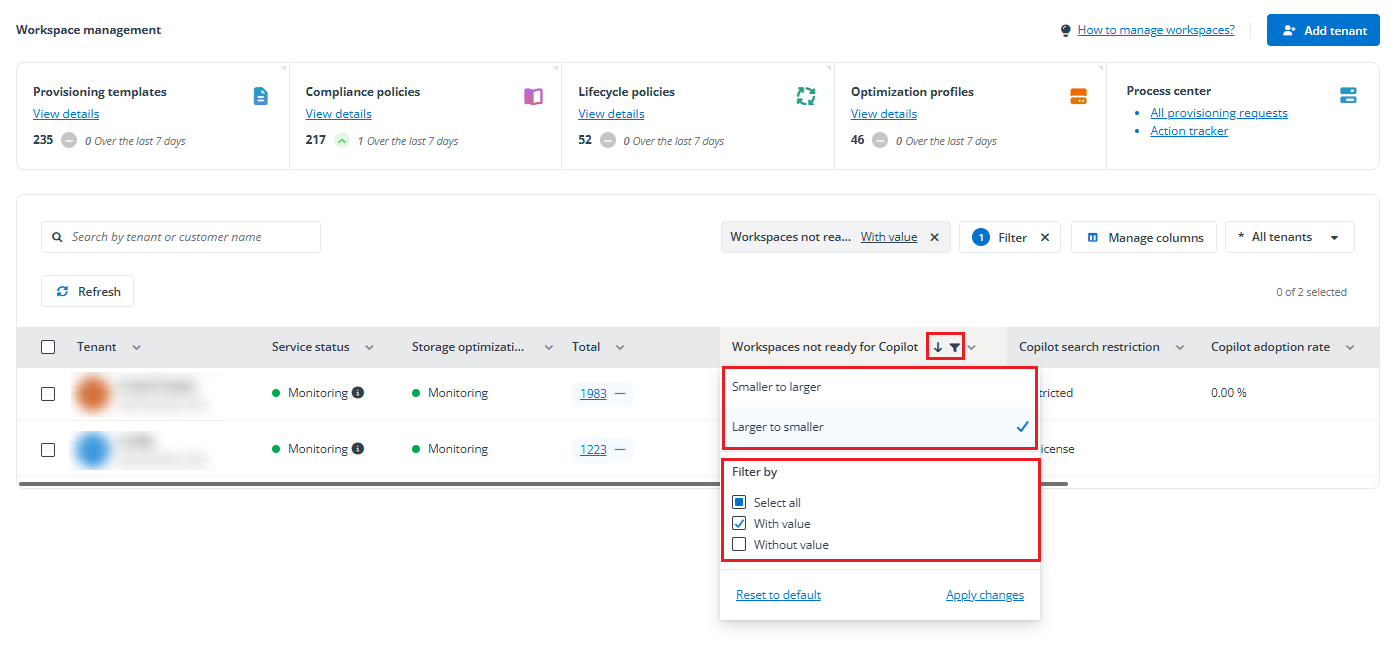Click grey trend indicator under Provisioning templates
The image size is (1398, 650).
[69, 140]
